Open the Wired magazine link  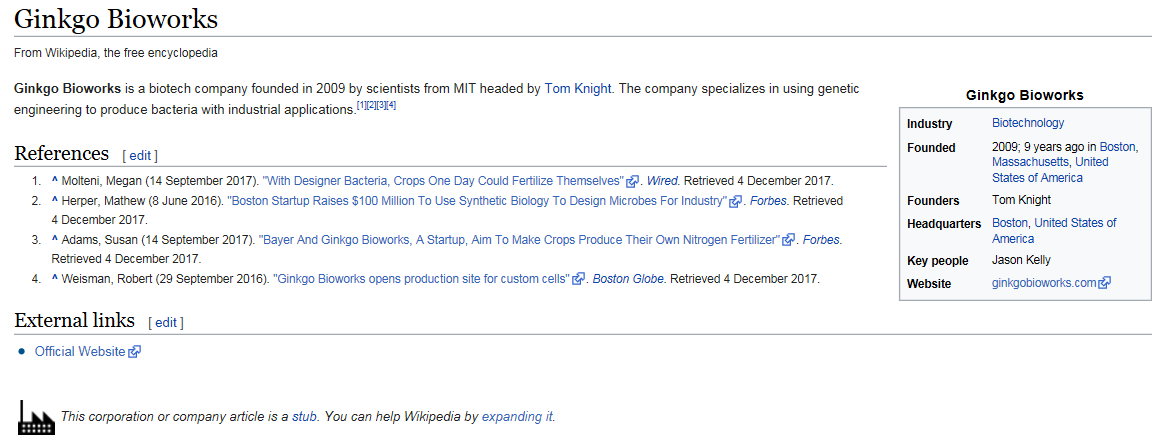tap(662, 181)
